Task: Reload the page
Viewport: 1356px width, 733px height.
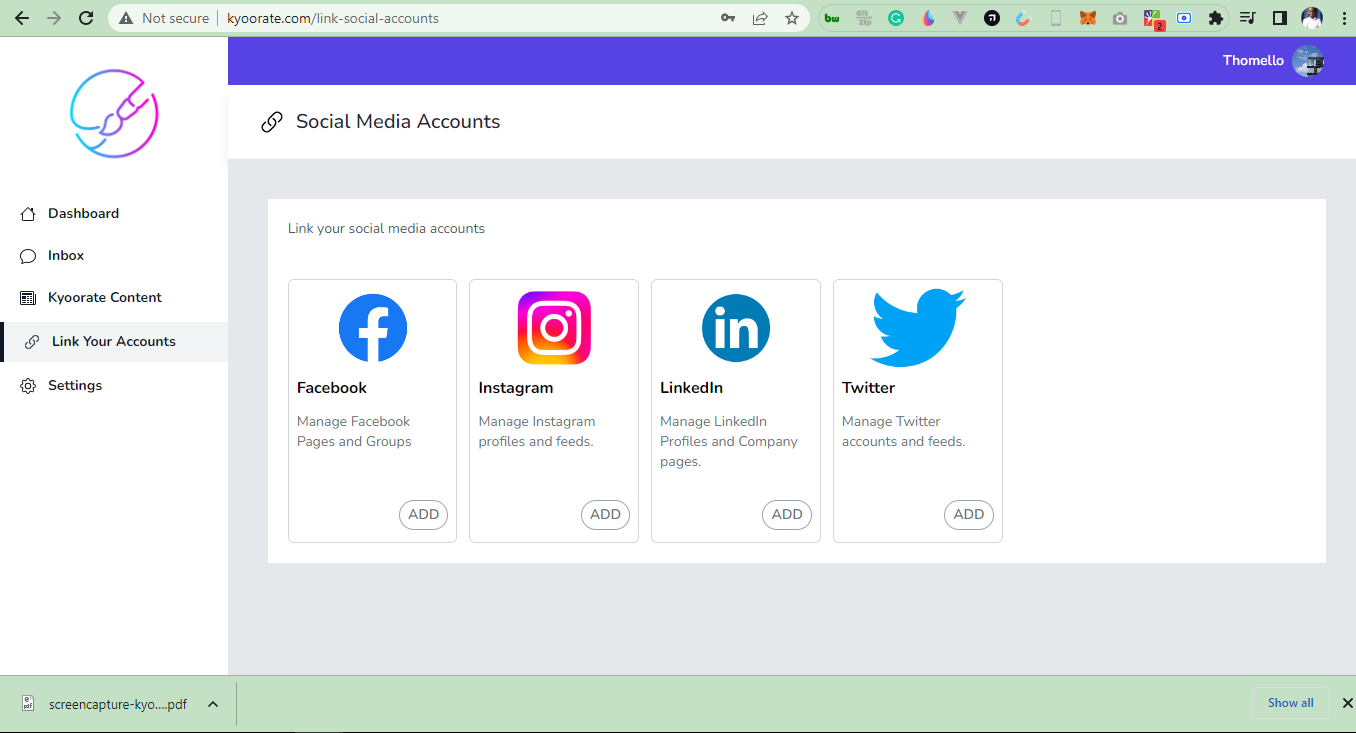Action: pos(86,18)
